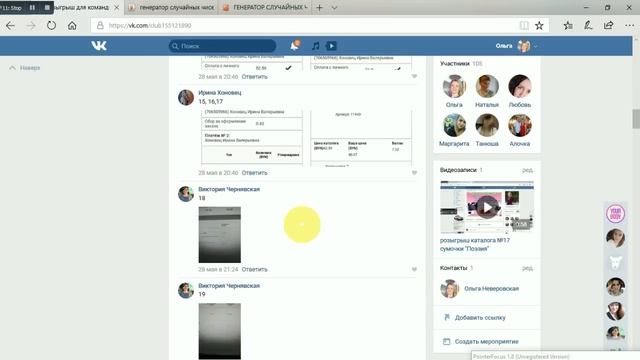Click Ирина Хоновец's avatar
This screenshot has width=640, height=360.
coord(186,98)
